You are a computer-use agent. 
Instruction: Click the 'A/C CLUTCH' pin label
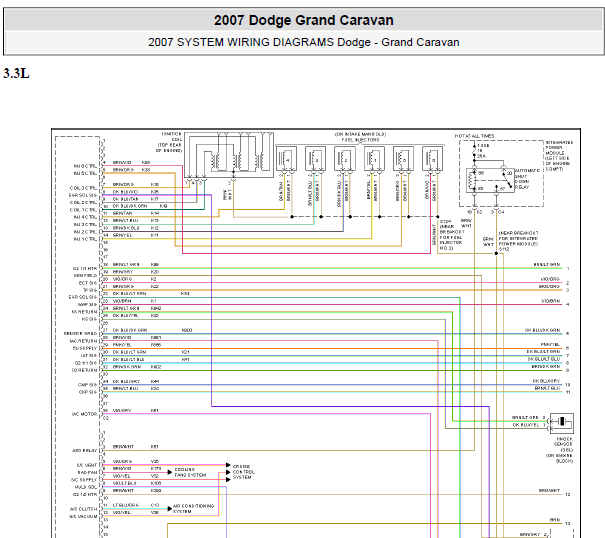(84, 509)
